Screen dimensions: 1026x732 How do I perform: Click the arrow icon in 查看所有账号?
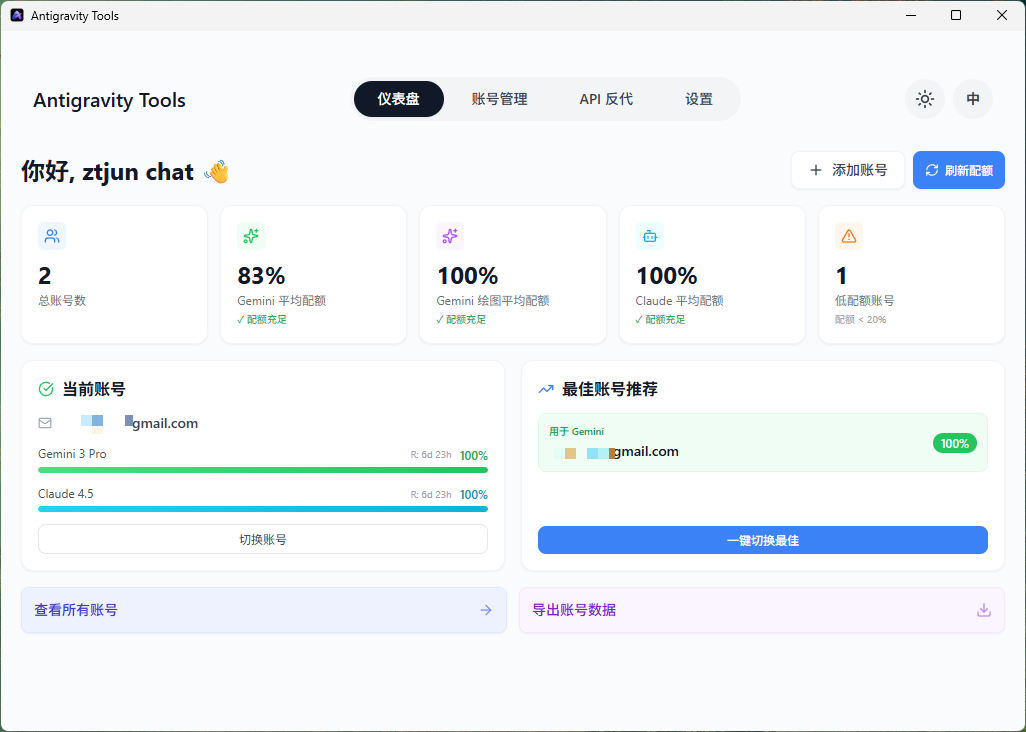point(486,609)
